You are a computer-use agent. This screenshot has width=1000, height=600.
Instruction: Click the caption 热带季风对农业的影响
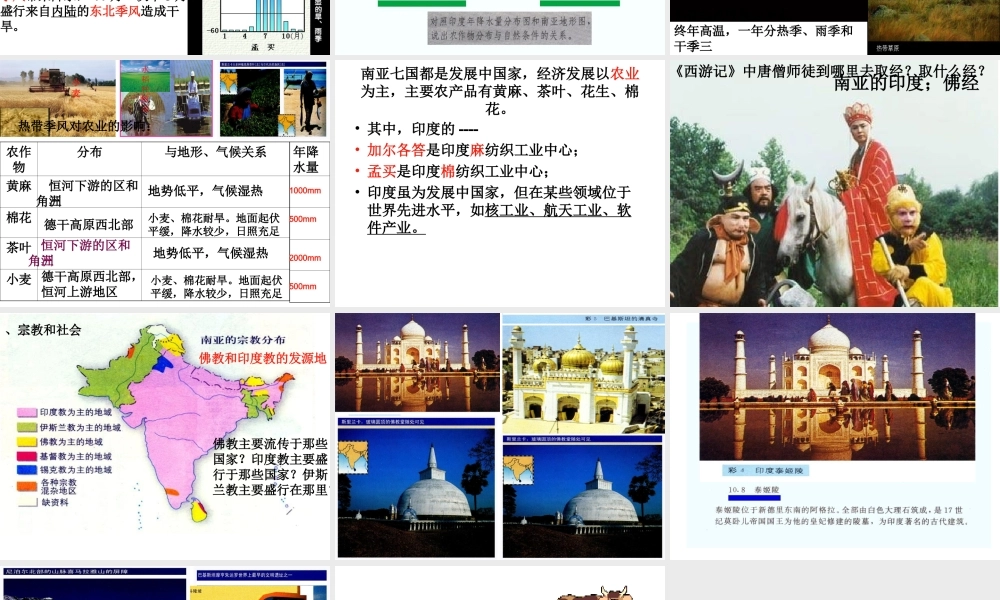[84, 126]
